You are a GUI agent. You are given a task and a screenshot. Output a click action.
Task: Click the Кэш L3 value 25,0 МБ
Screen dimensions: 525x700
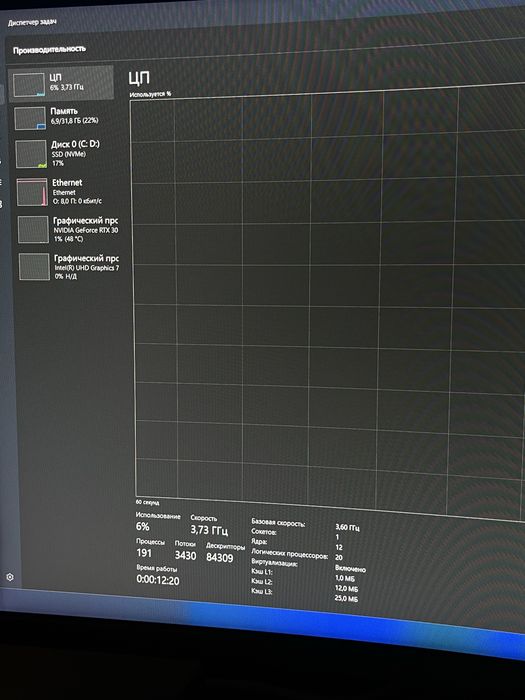[x=346, y=598]
